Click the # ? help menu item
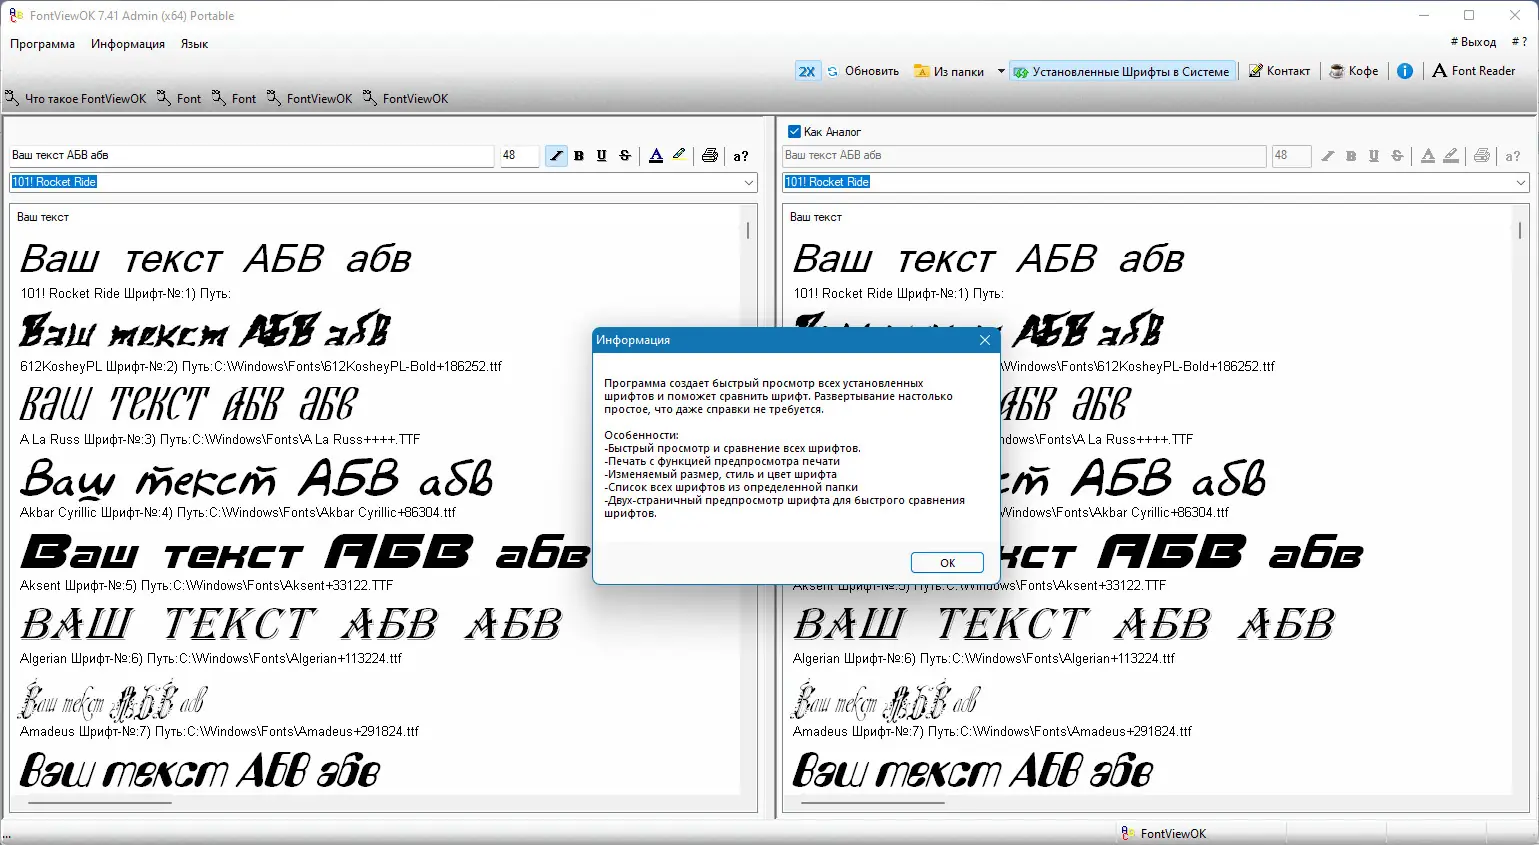Image resolution: width=1539 pixels, height=845 pixels. [1519, 42]
